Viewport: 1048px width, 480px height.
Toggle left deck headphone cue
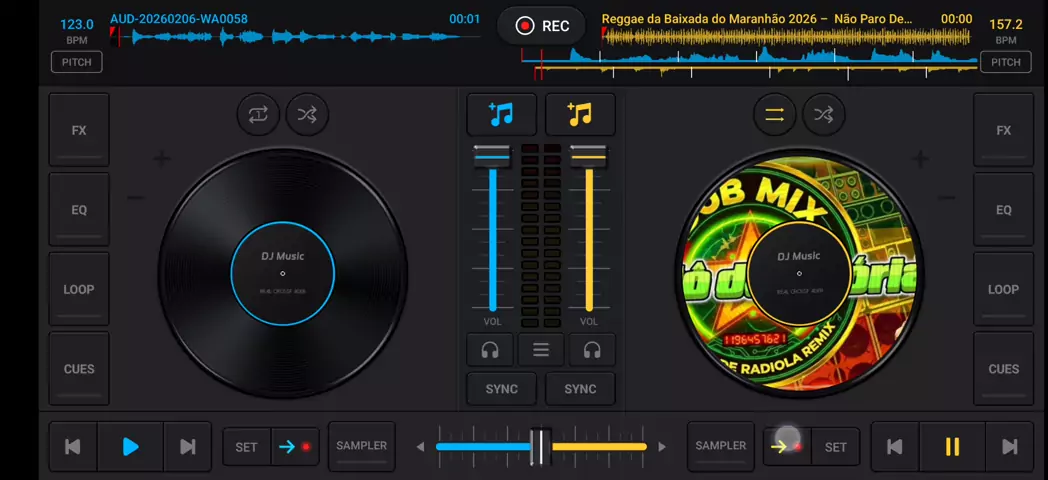tap(490, 350)
